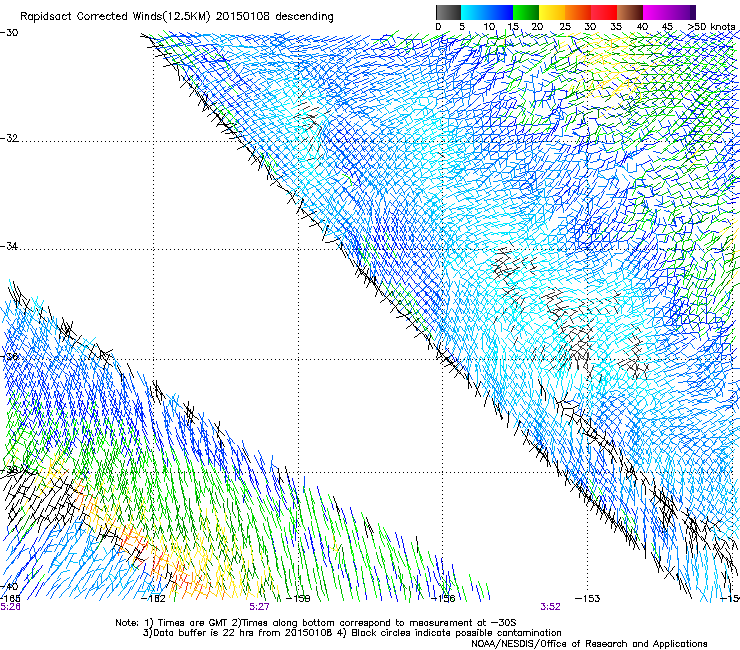Click the Rapidscat Corrected Winds title text
This screenshot has height=650, width=740.
tap(177, 17)
